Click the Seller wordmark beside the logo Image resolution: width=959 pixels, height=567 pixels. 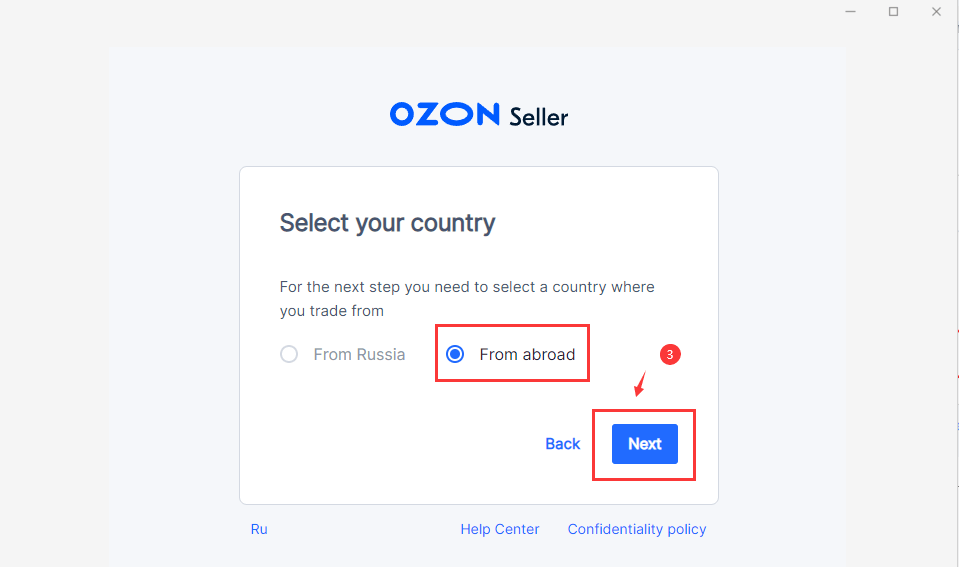click(538, 117)
